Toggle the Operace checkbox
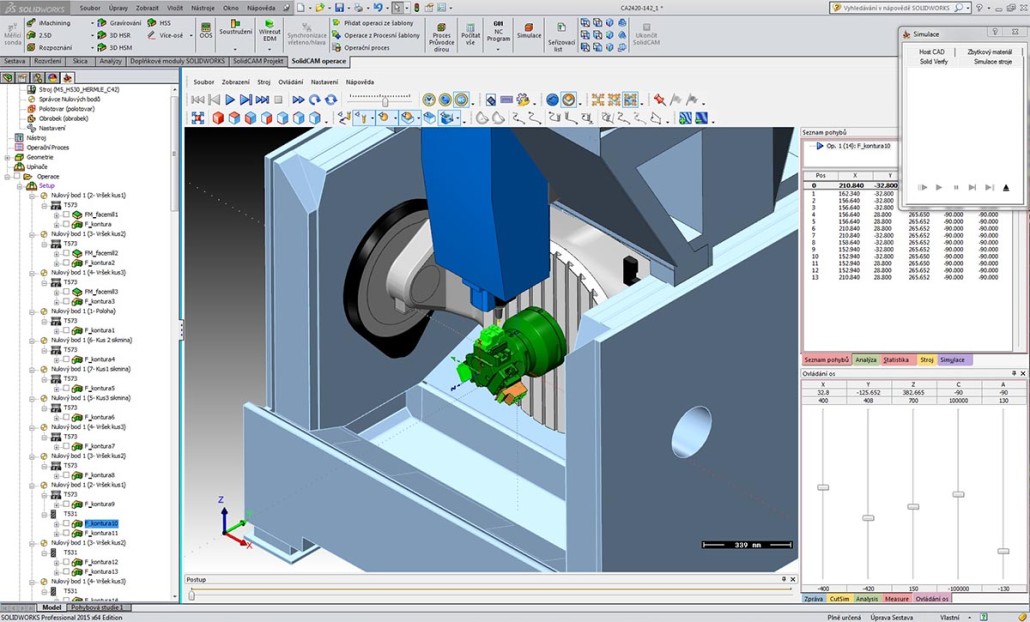 [16, 177]
